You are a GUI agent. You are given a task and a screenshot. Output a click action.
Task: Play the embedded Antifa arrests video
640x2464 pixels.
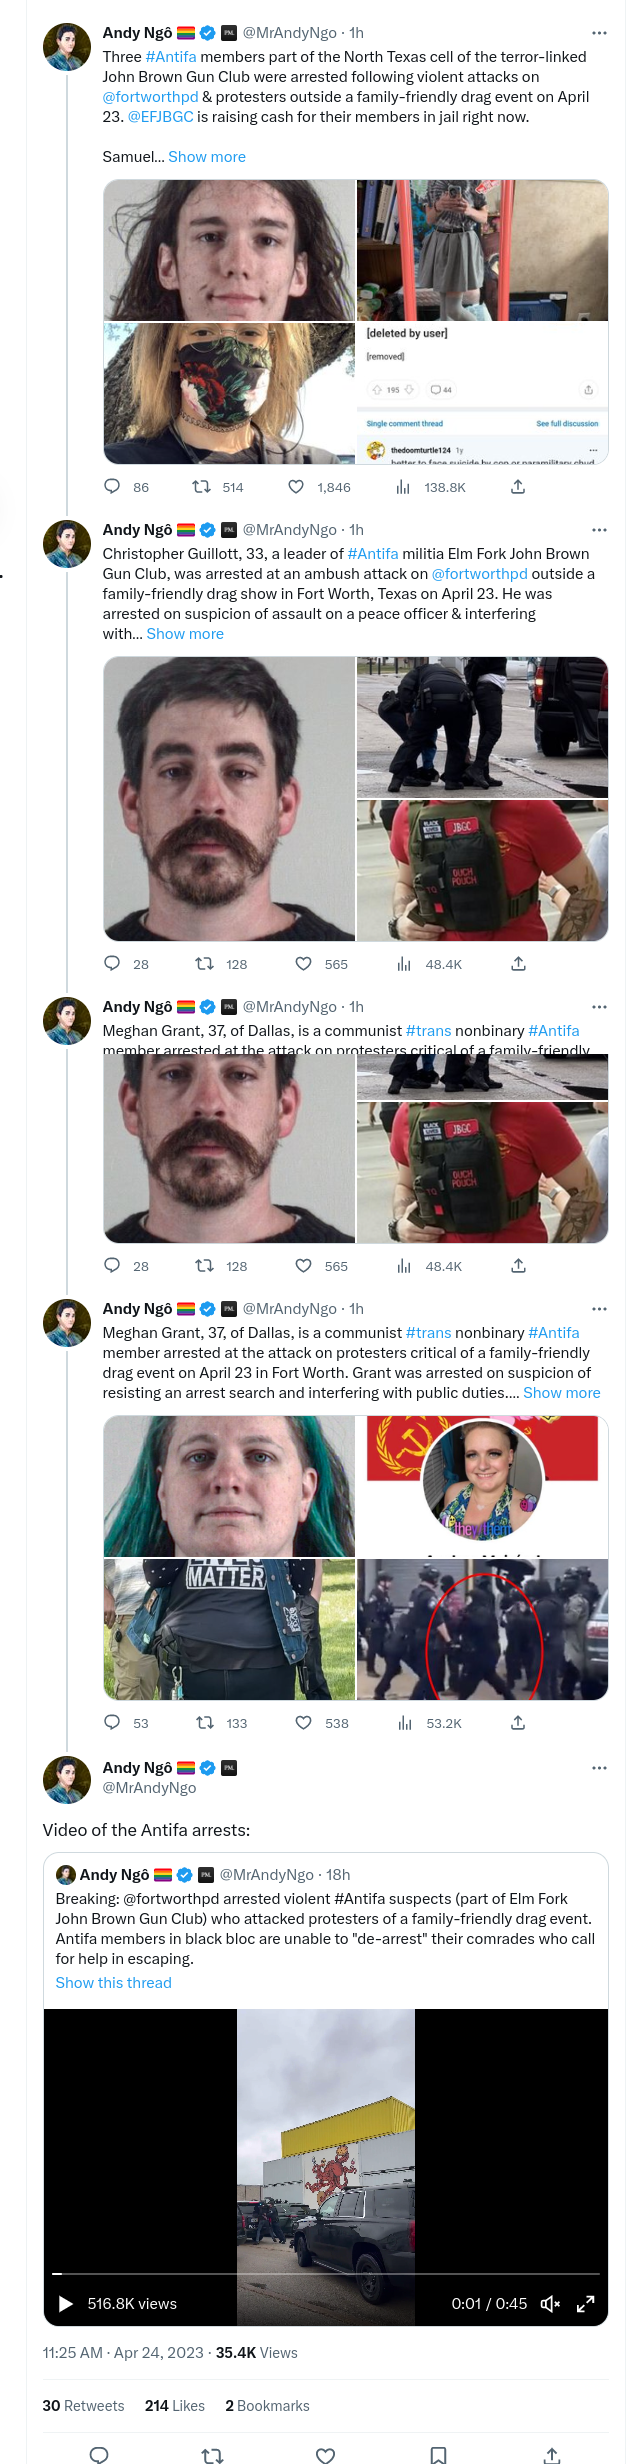point(66,2304)
